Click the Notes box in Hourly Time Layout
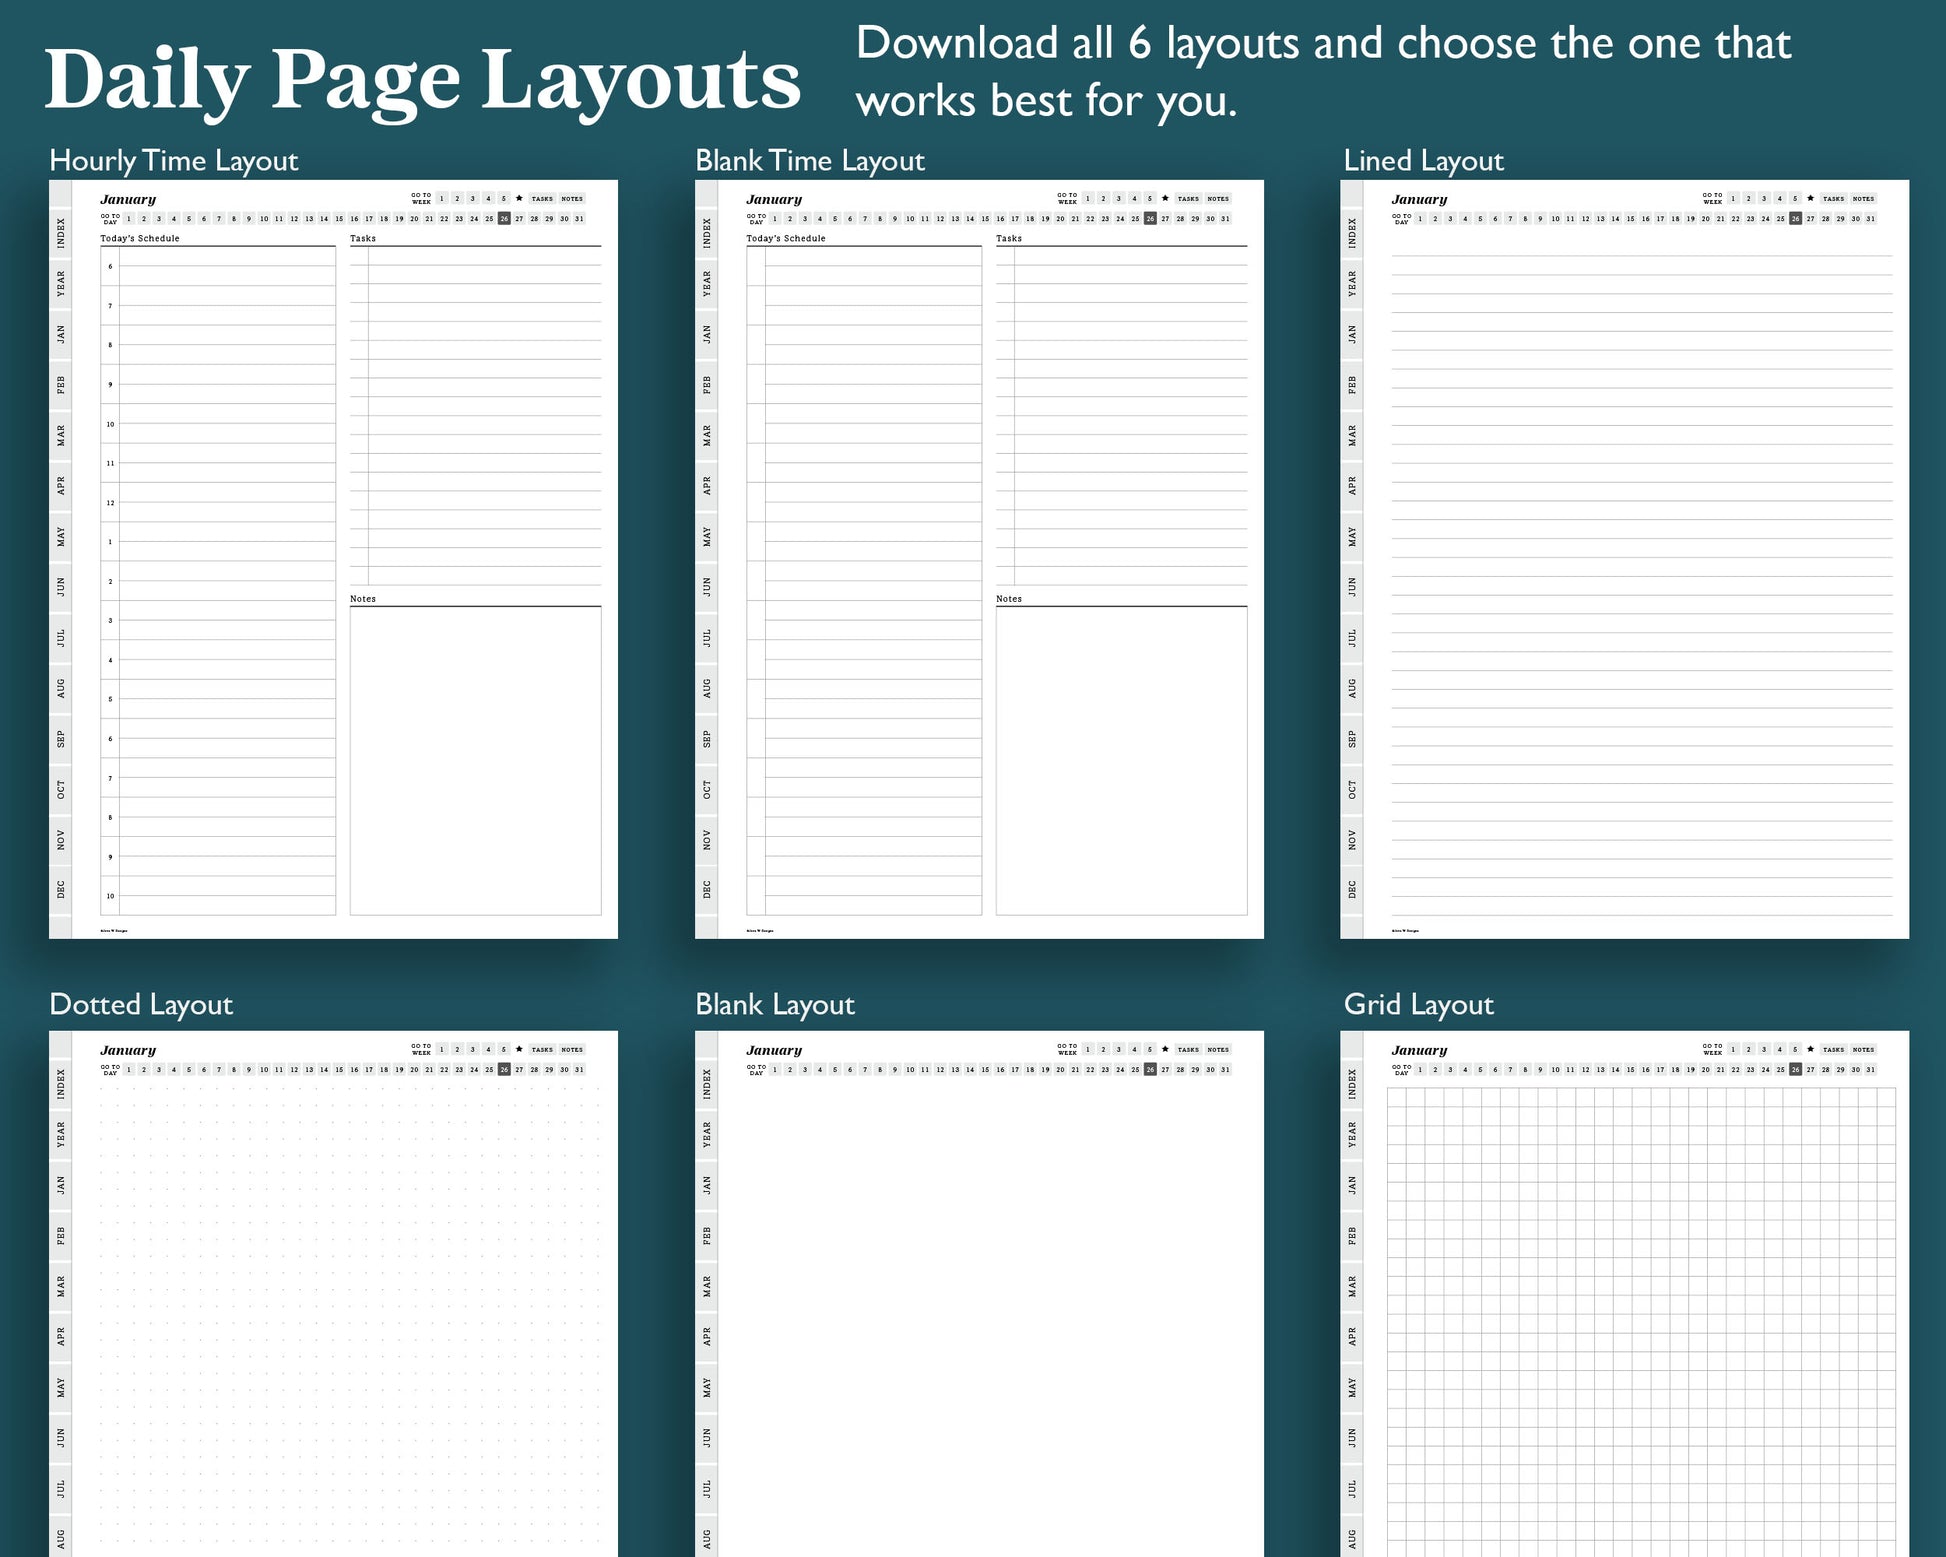1946x1557 pixels. pos(475,760)
